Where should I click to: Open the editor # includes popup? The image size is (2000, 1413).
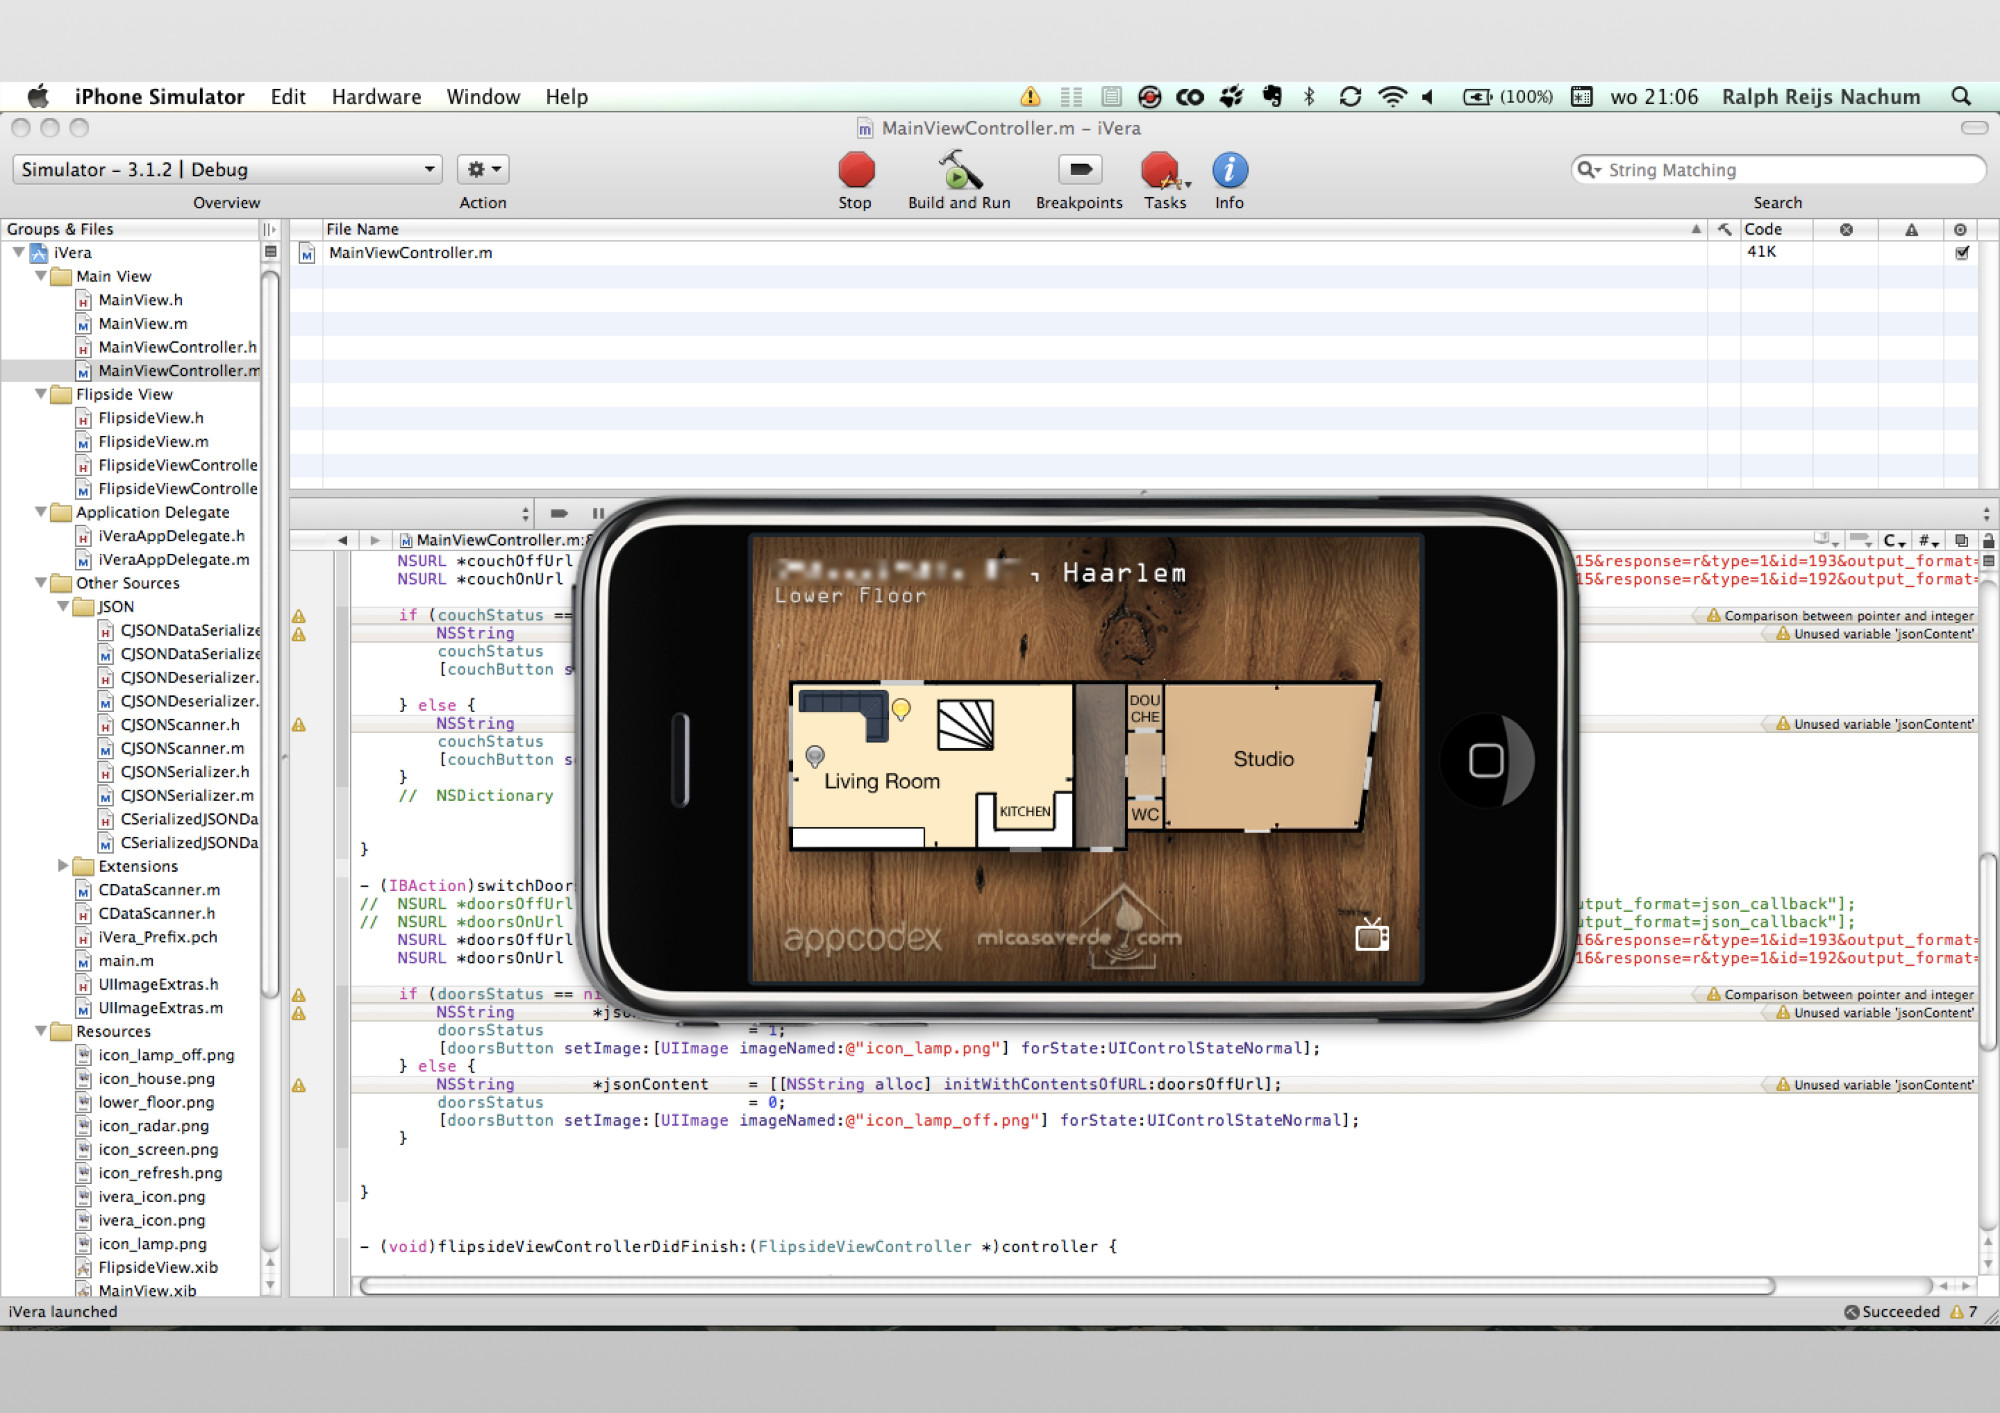[x=1928, y=541]
